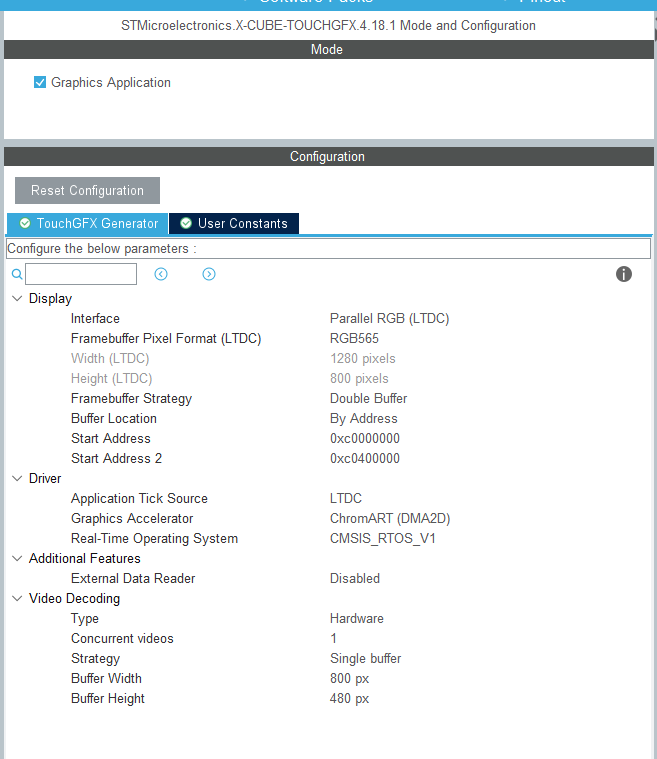The image size is (657, 759).
Task: Open the Framebuffer Strategy Double Buffer option
Action: click(368, 398)
